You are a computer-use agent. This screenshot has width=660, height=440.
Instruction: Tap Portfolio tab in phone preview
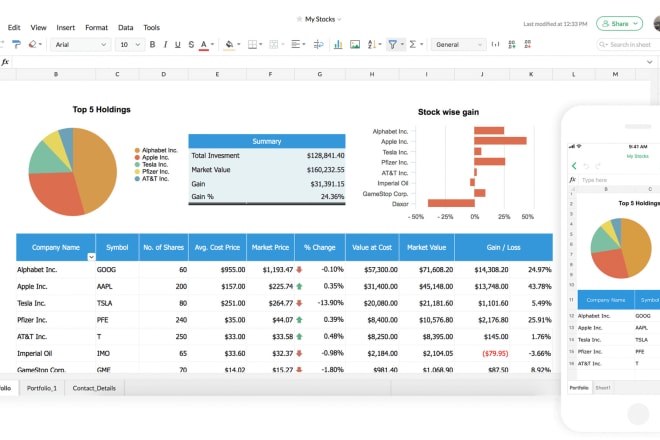point(579,388)
